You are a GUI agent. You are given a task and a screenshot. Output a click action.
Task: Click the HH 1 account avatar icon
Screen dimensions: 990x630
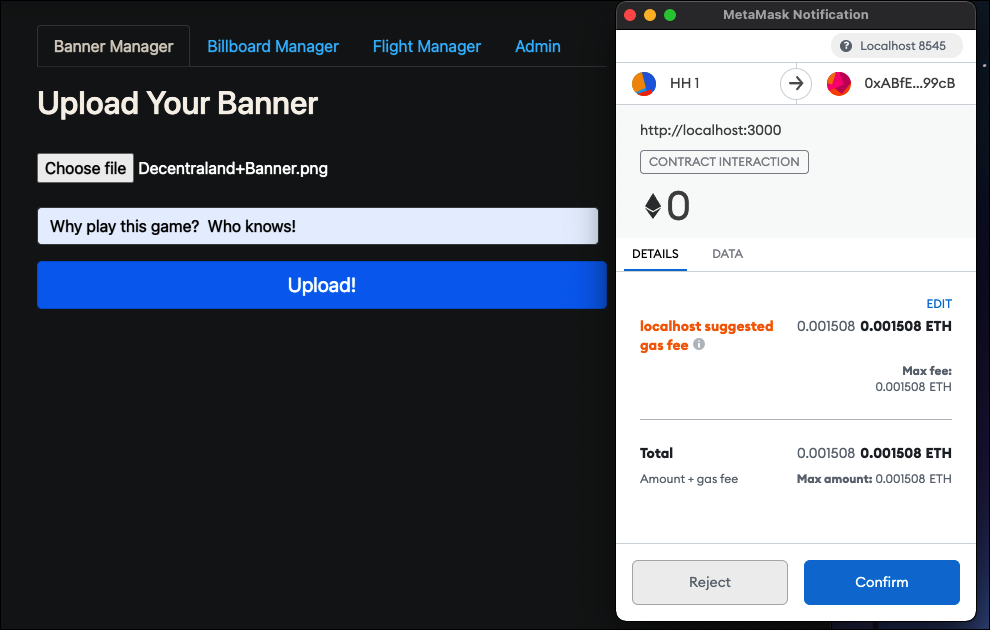tap(643, 83)
